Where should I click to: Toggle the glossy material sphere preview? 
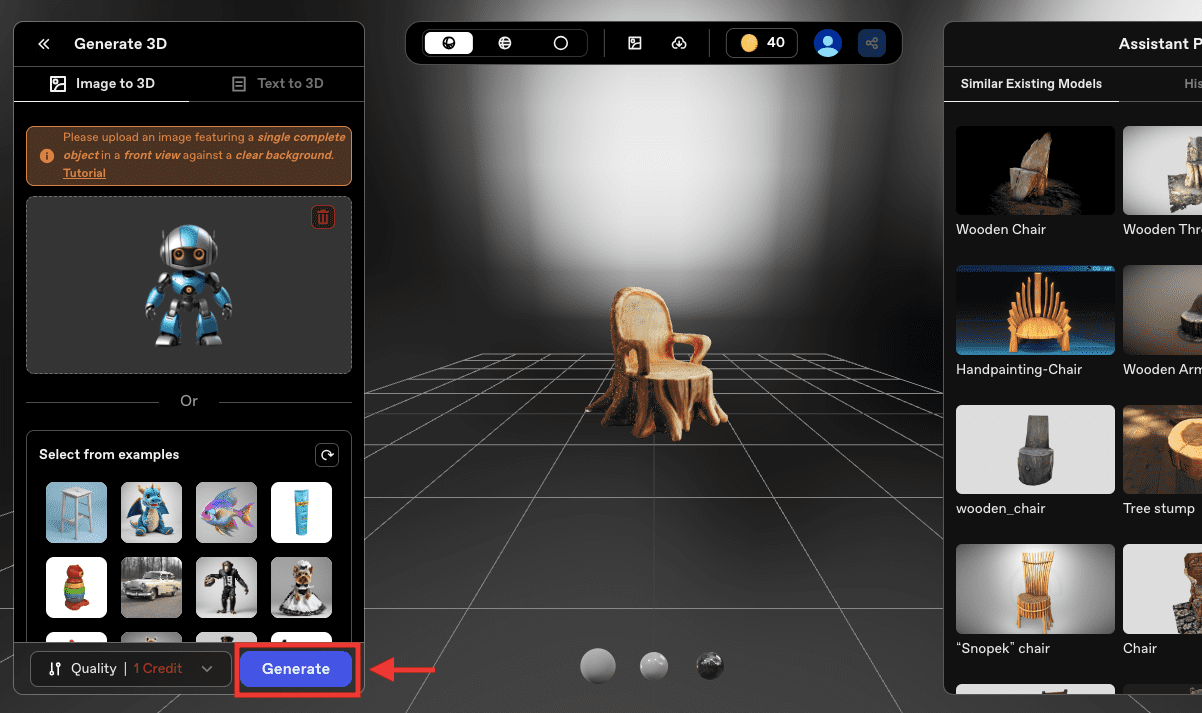click(x=654, y=665)
